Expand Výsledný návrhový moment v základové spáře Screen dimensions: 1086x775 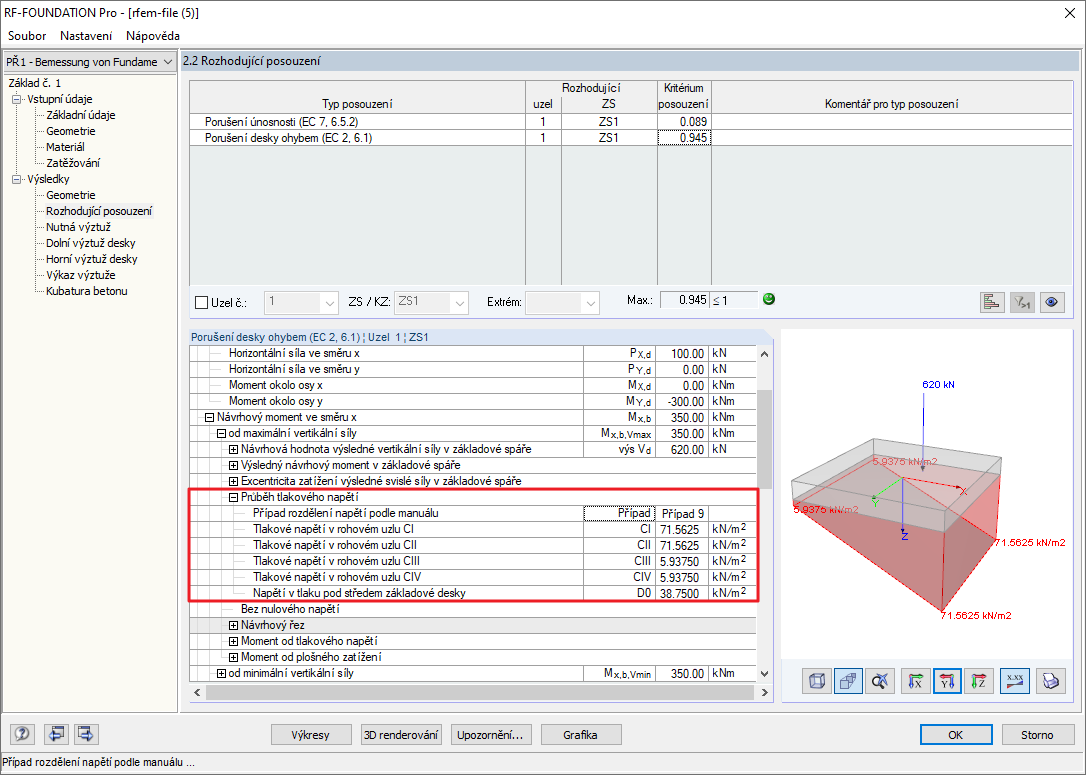pyautogui.click(x=233, y=465)
